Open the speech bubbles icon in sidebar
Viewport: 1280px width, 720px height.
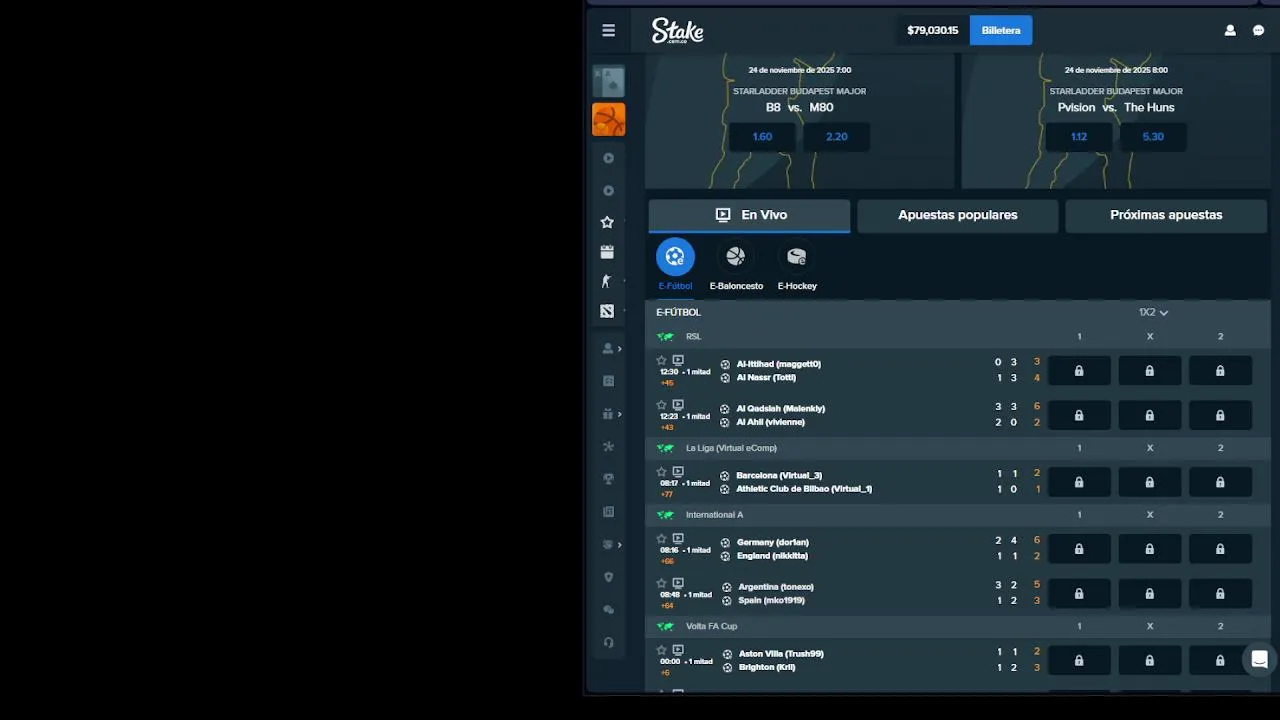[608, 610]
